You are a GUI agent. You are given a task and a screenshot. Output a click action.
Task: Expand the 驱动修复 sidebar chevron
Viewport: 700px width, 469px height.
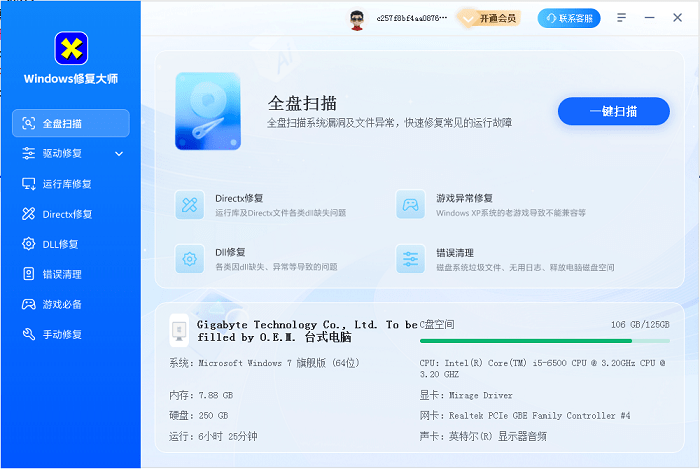(x=119, y=154)
